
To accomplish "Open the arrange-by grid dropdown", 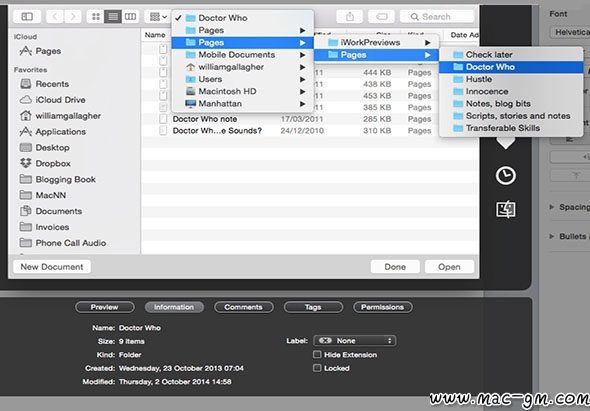I will click(158, 17).
